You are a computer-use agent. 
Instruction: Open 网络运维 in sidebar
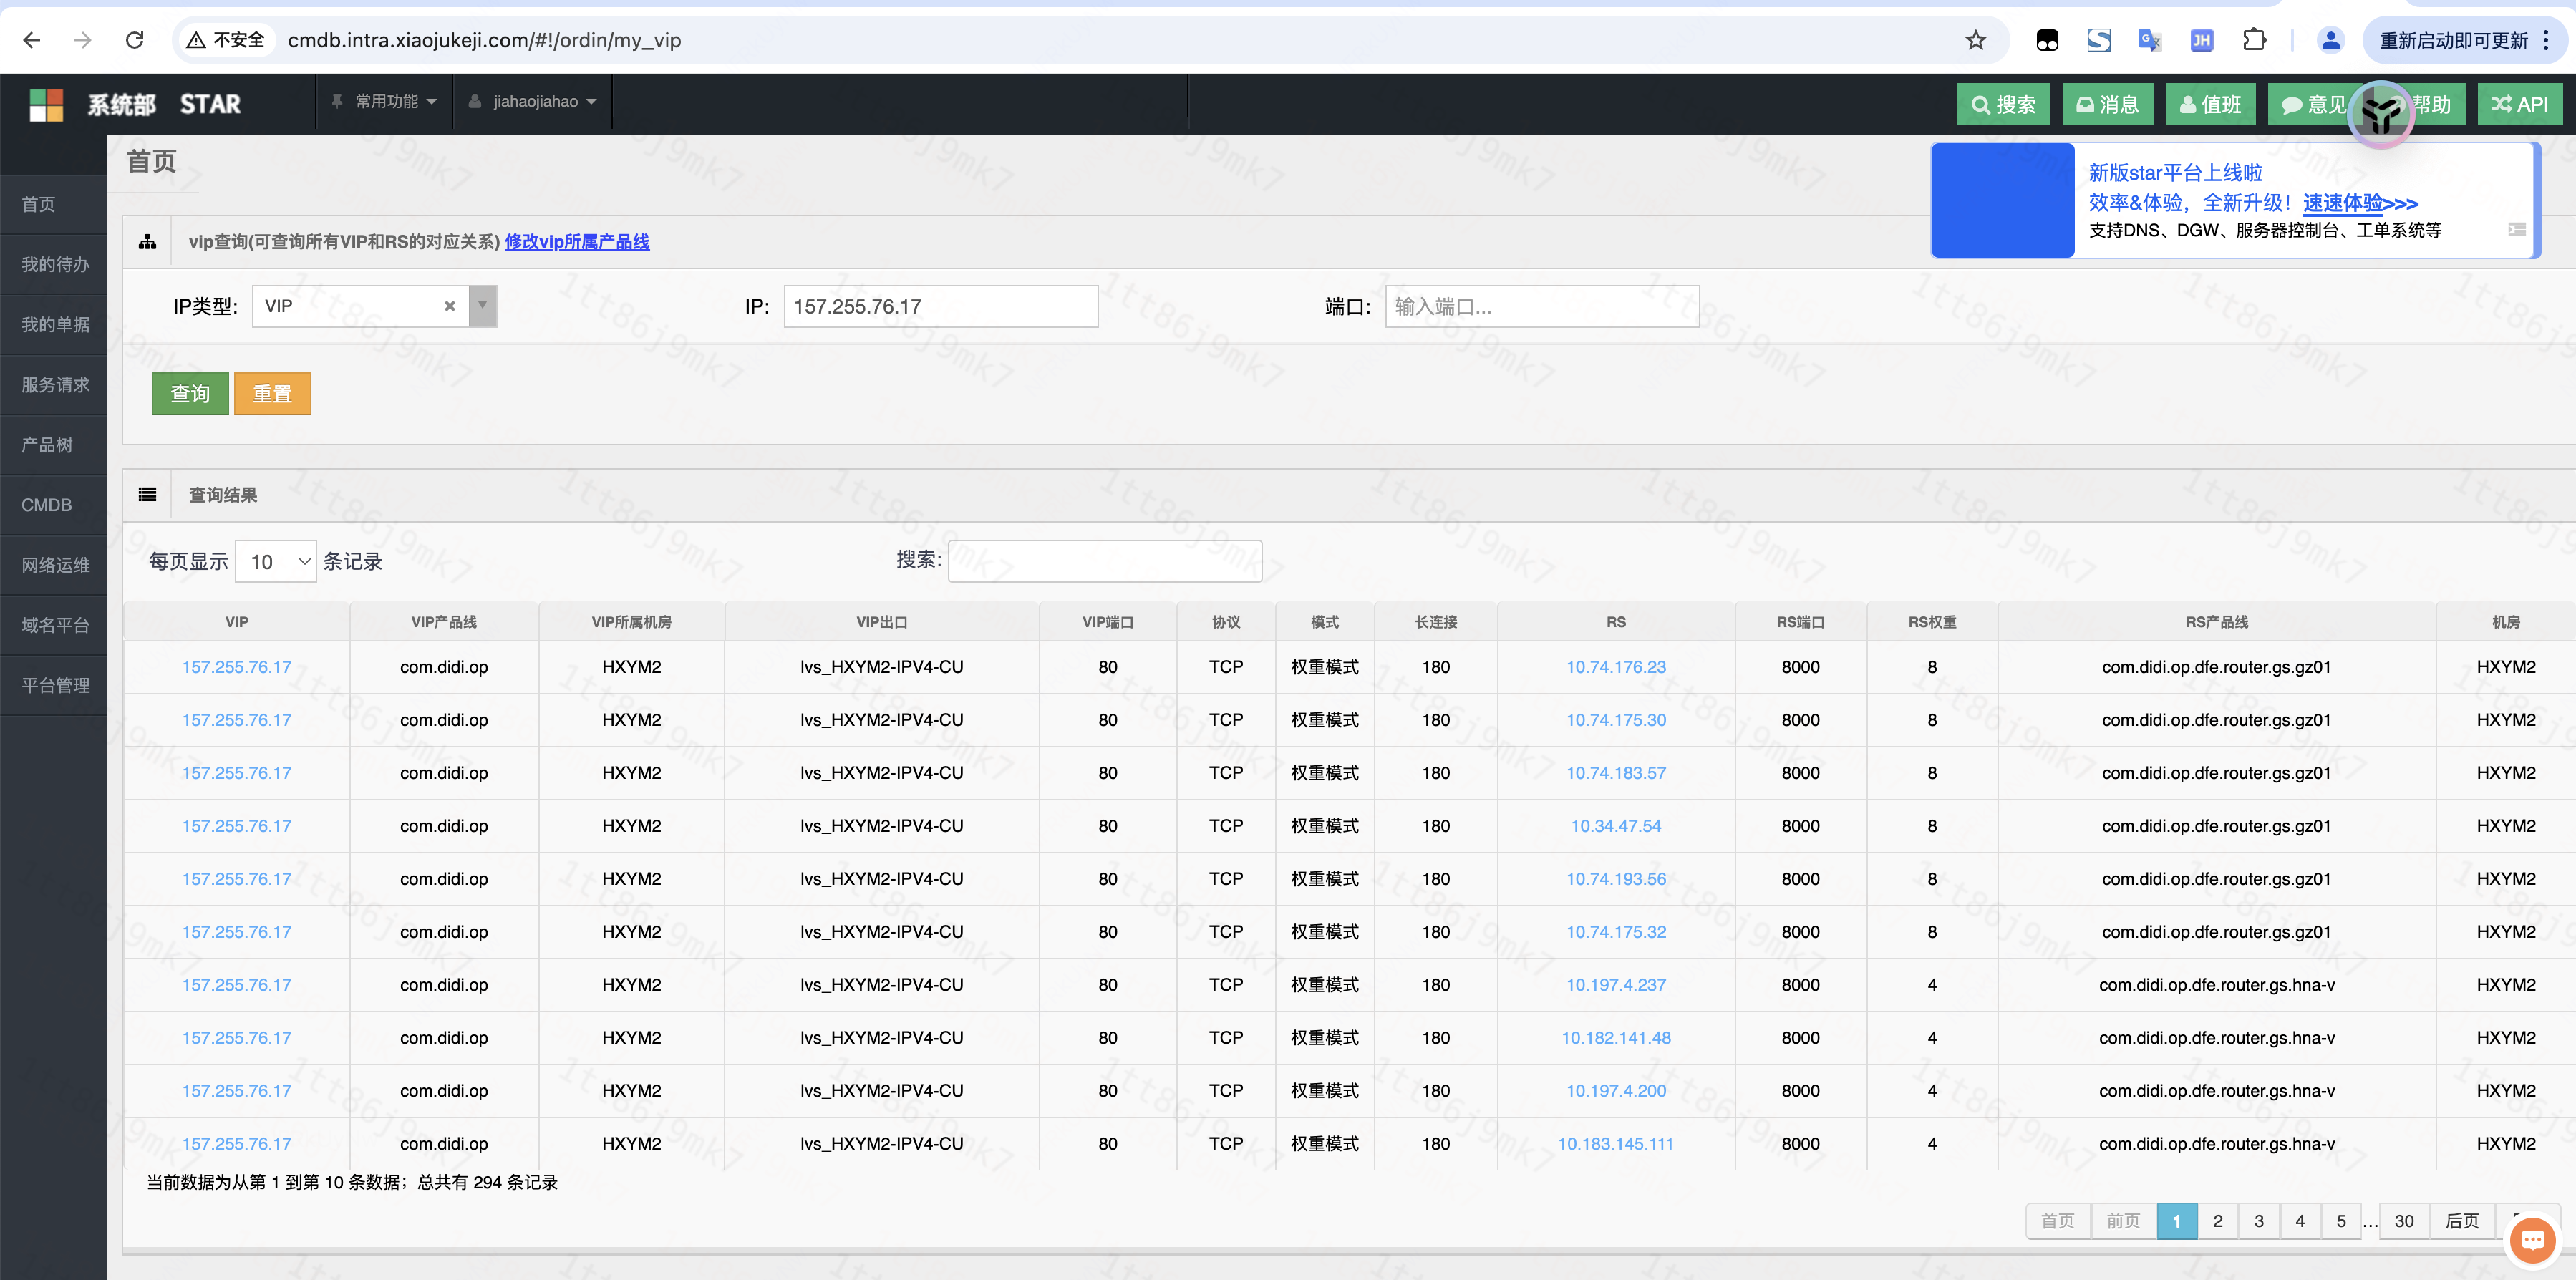(x=53, y=565)
